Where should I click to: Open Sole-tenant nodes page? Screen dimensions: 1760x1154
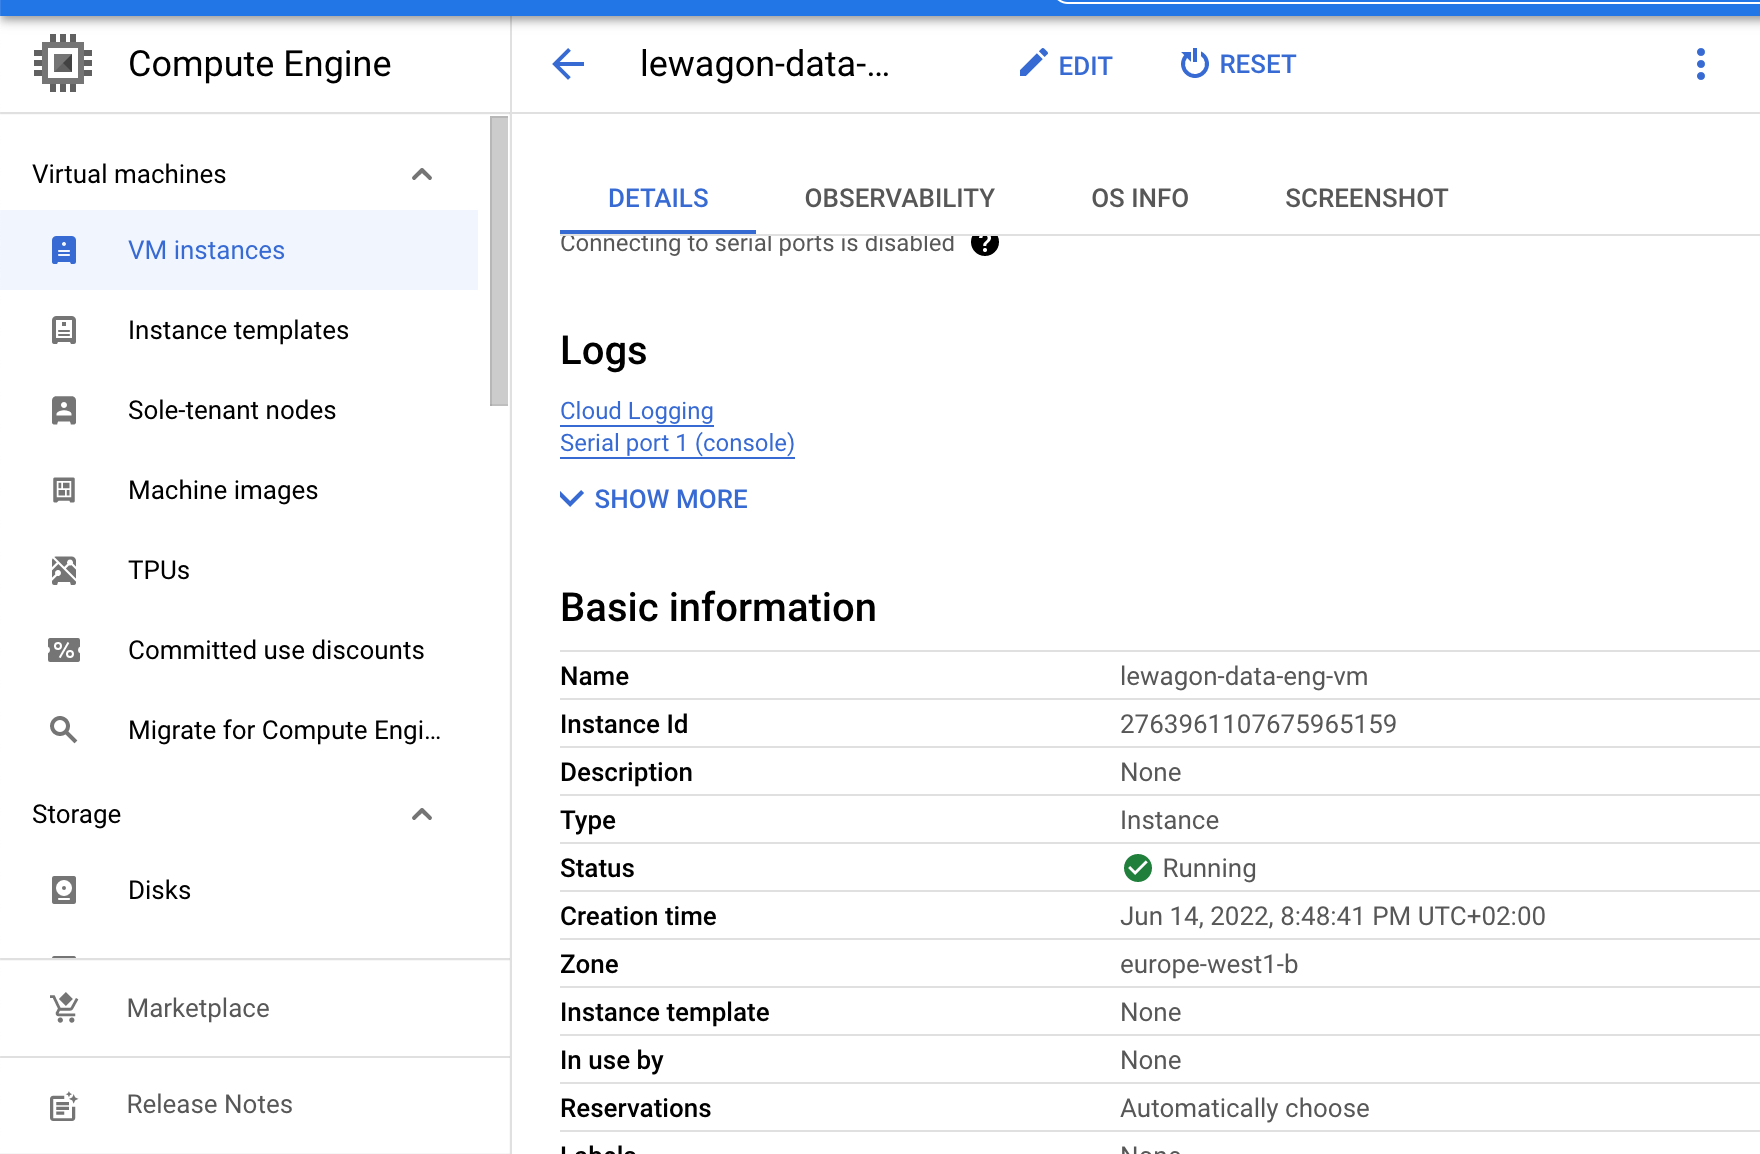[x=238, y=410]
